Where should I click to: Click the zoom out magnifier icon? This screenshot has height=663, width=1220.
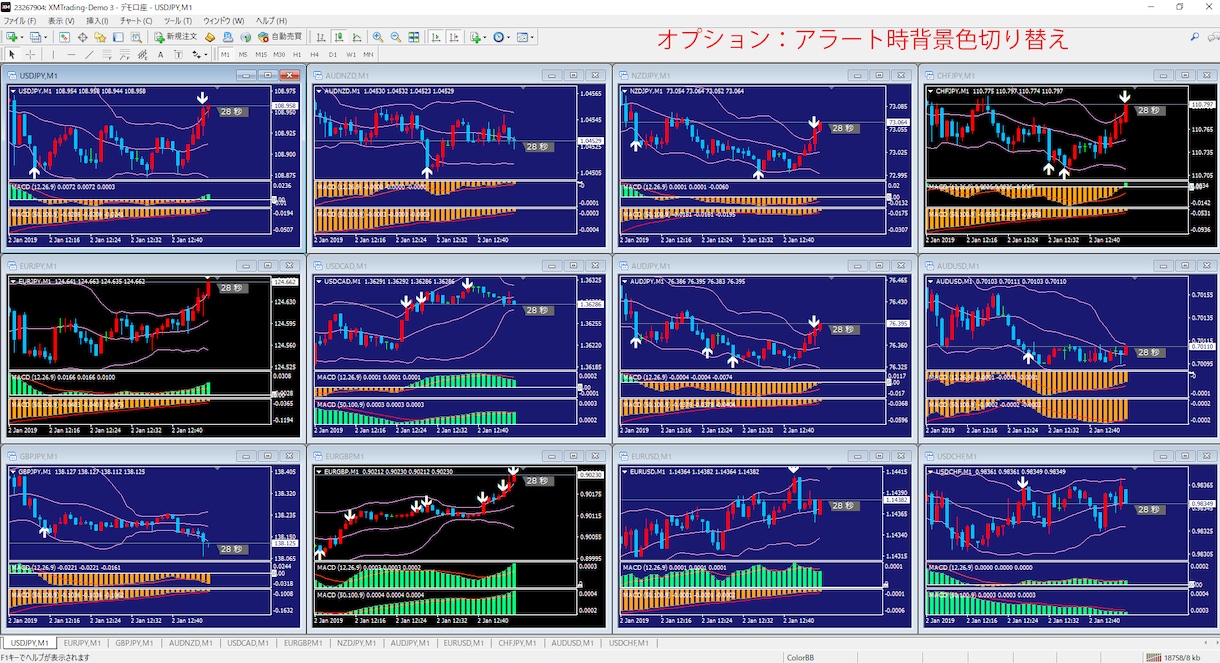point(396,37)
